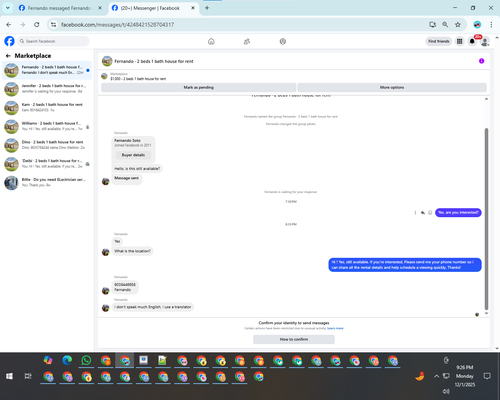Click the Find friends button
Viewport: 500px width, 400px height.
439,41
